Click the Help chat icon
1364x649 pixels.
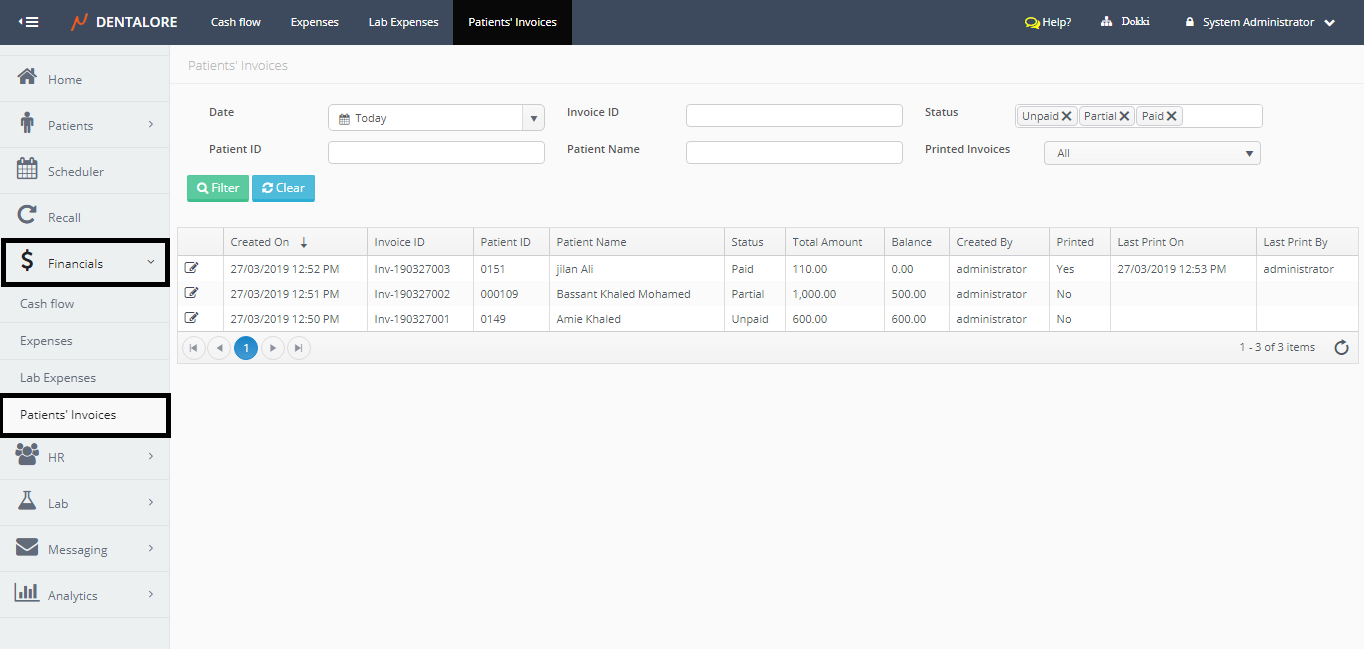[1032, 22]
